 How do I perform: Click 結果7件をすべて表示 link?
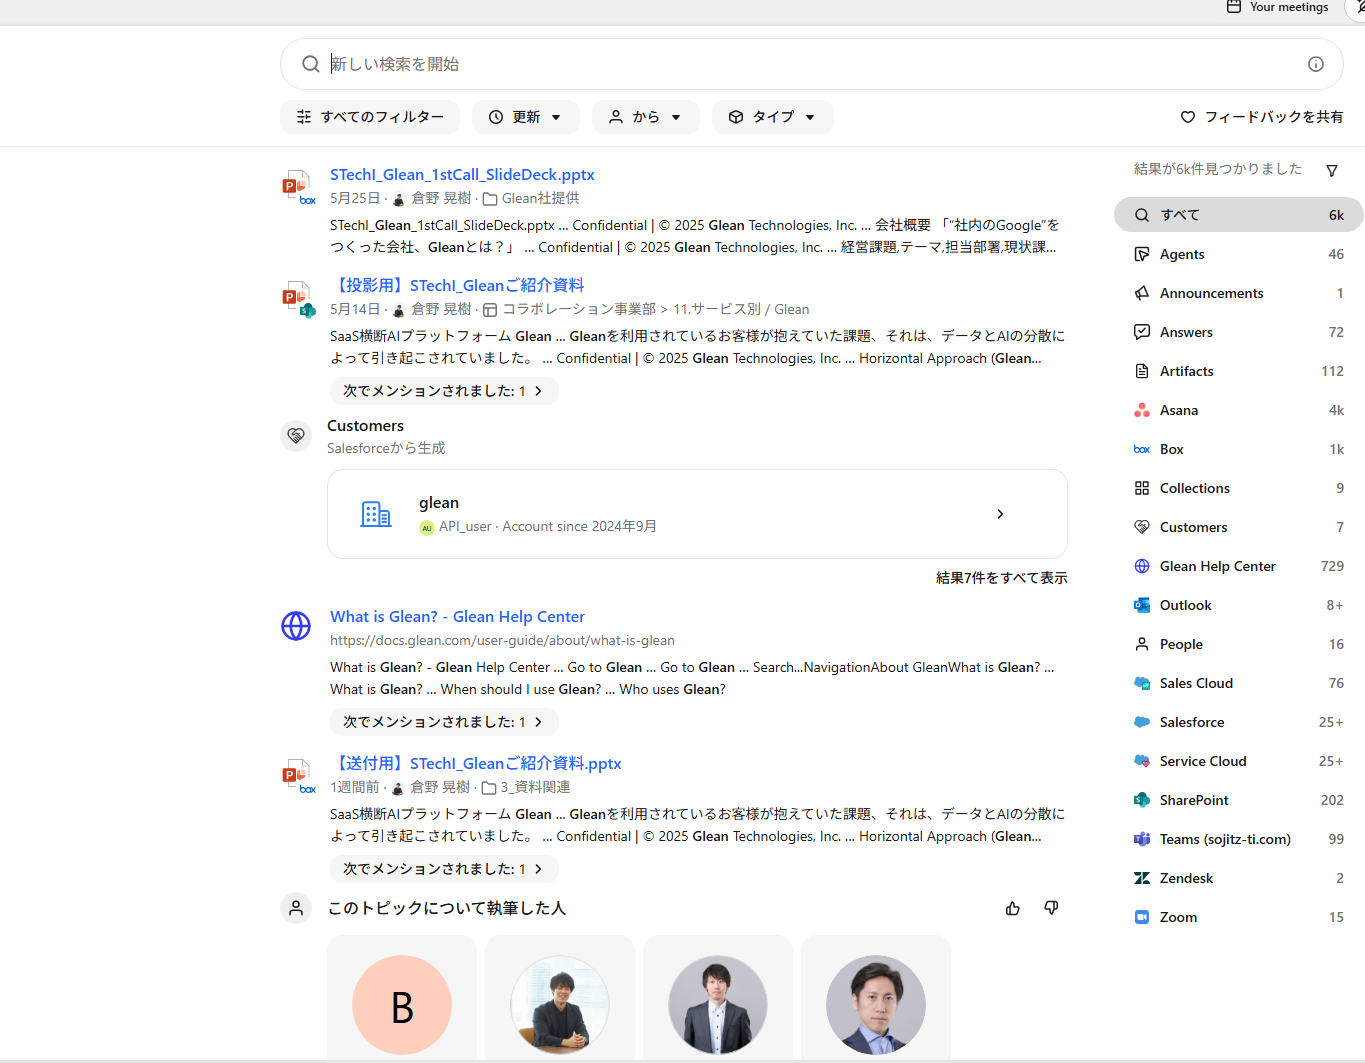[x=1001, y=578]
